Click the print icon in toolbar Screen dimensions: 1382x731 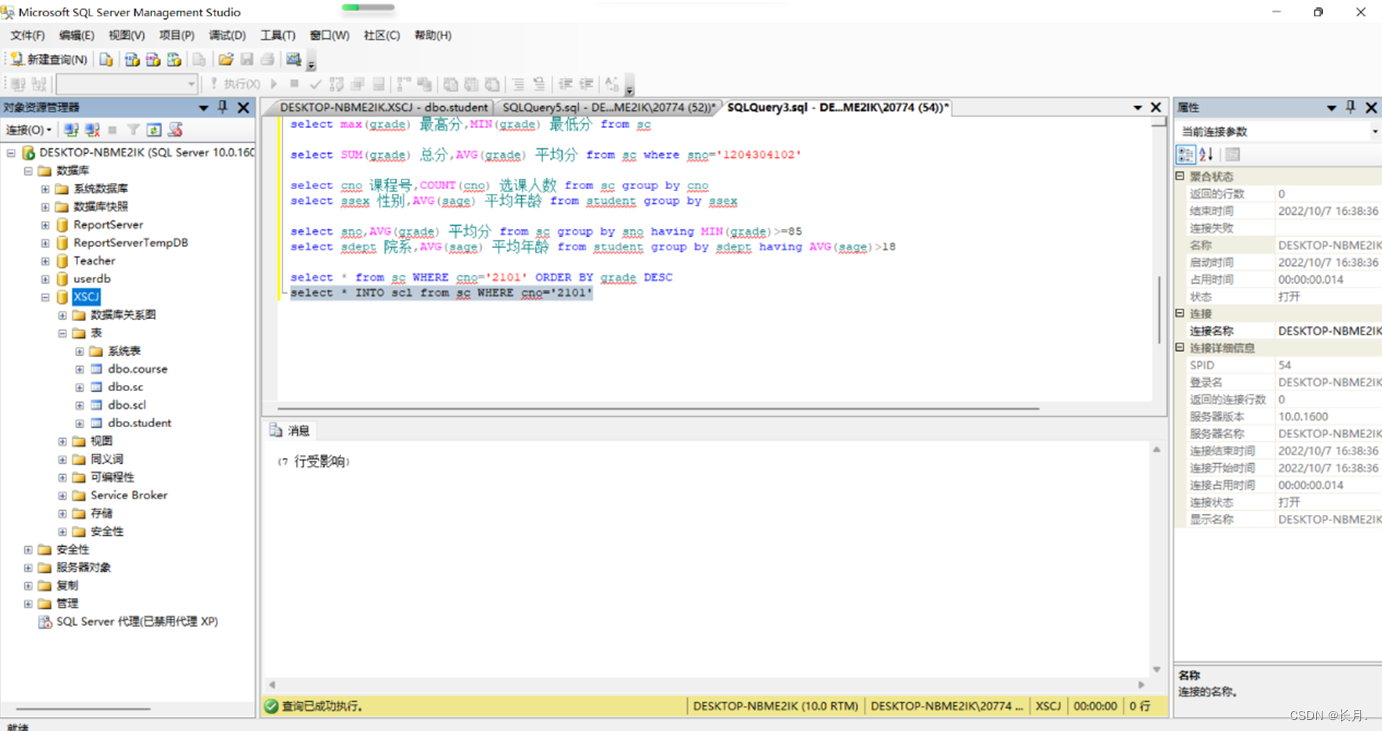[268, 60]
